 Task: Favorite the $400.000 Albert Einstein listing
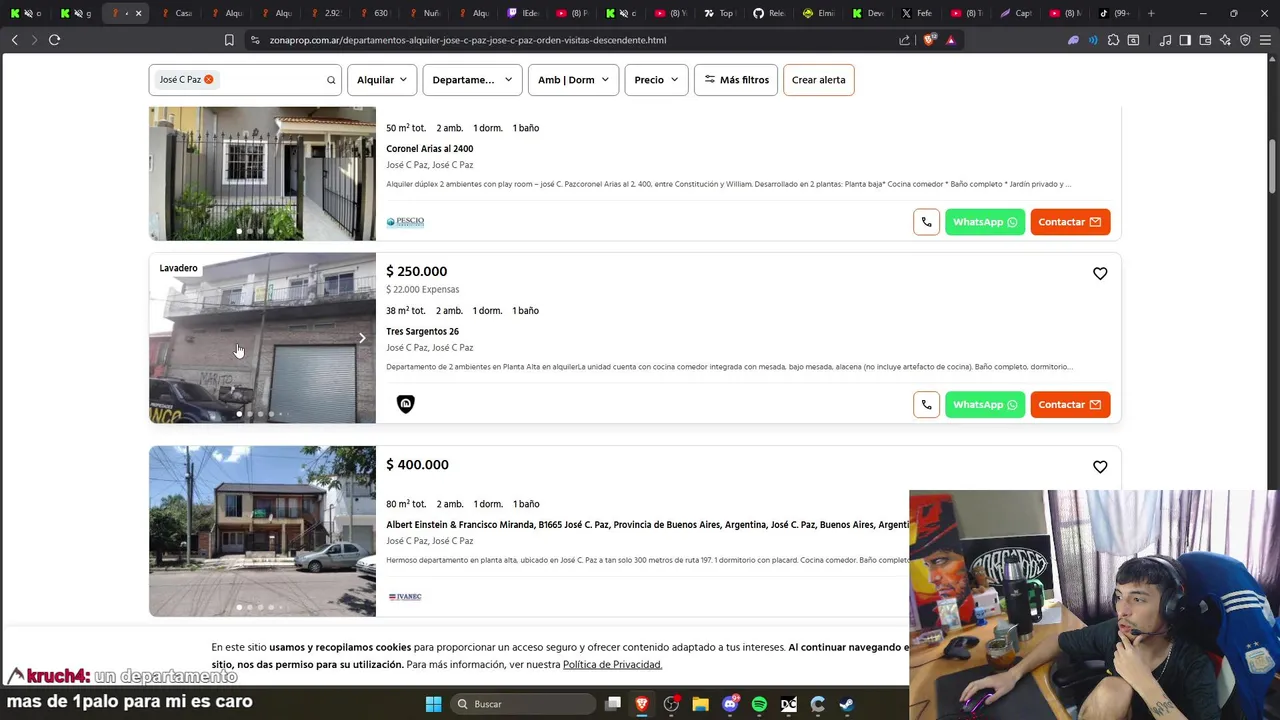click(x=1100, y=467)
